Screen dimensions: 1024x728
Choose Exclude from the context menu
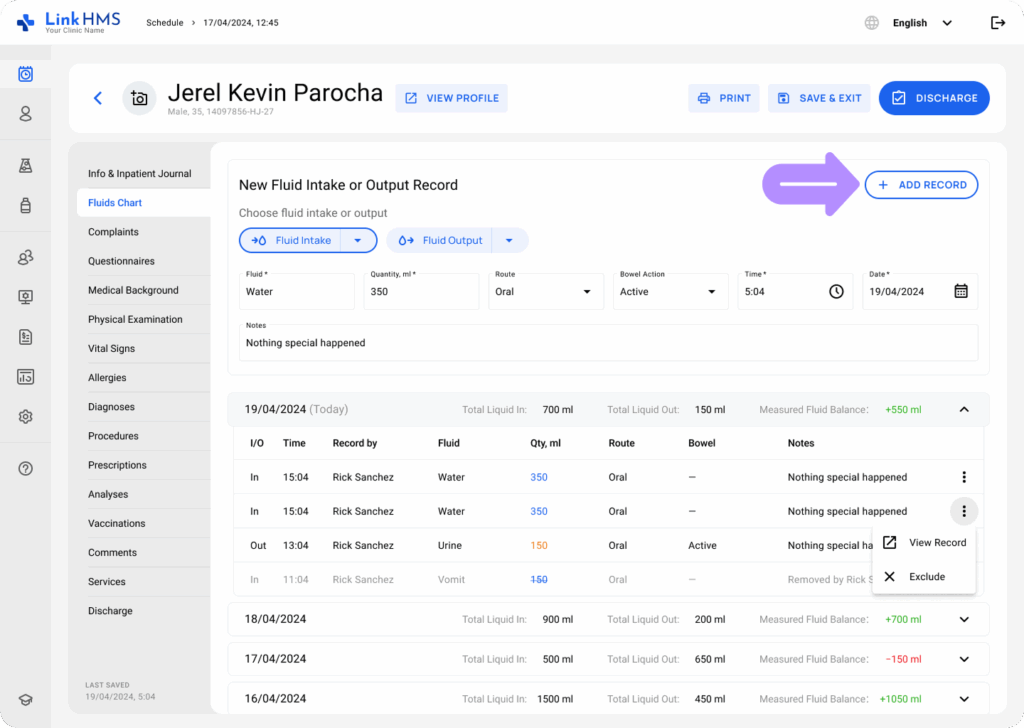(x=925, y=577)
